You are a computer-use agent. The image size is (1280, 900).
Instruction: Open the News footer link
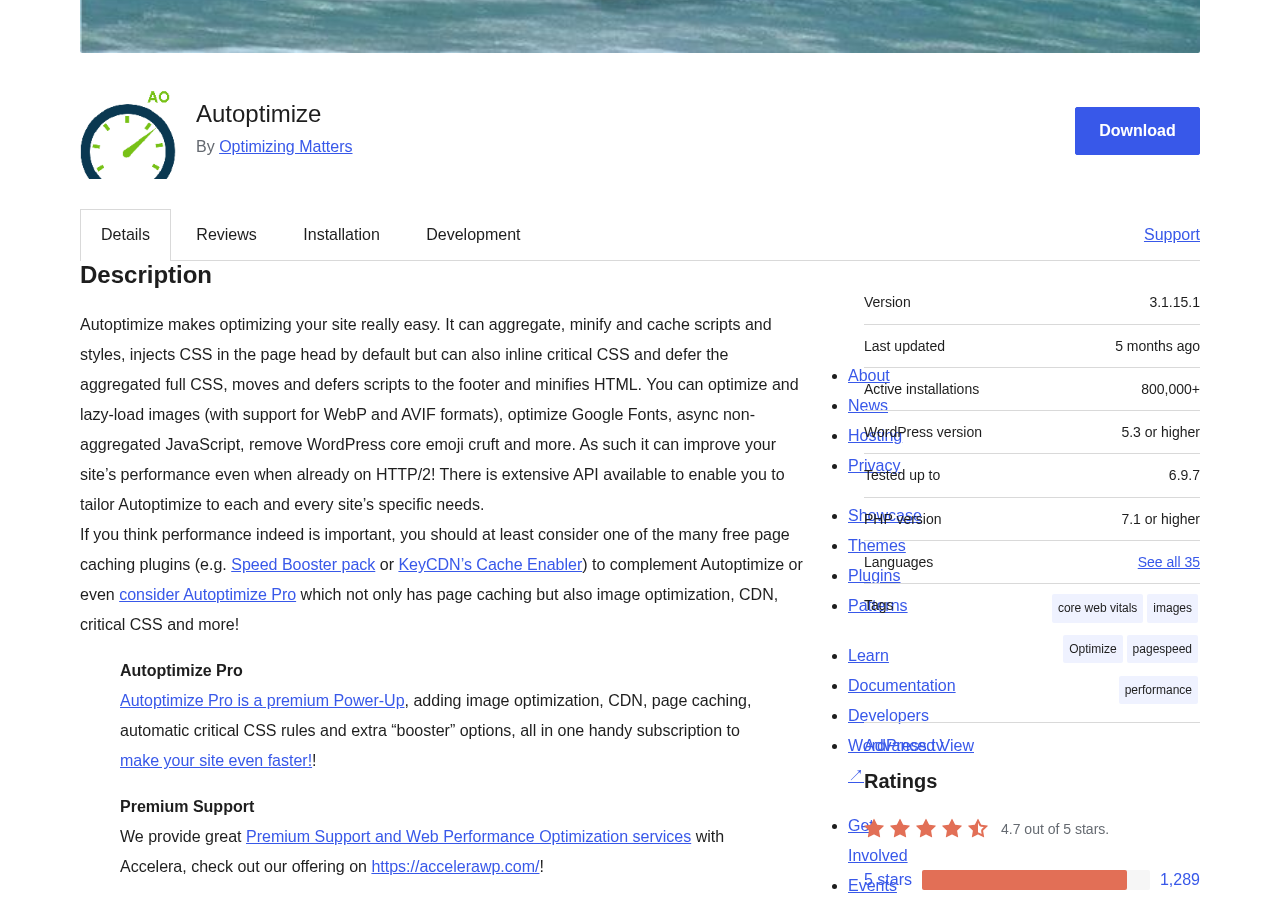tap(868, 406)
